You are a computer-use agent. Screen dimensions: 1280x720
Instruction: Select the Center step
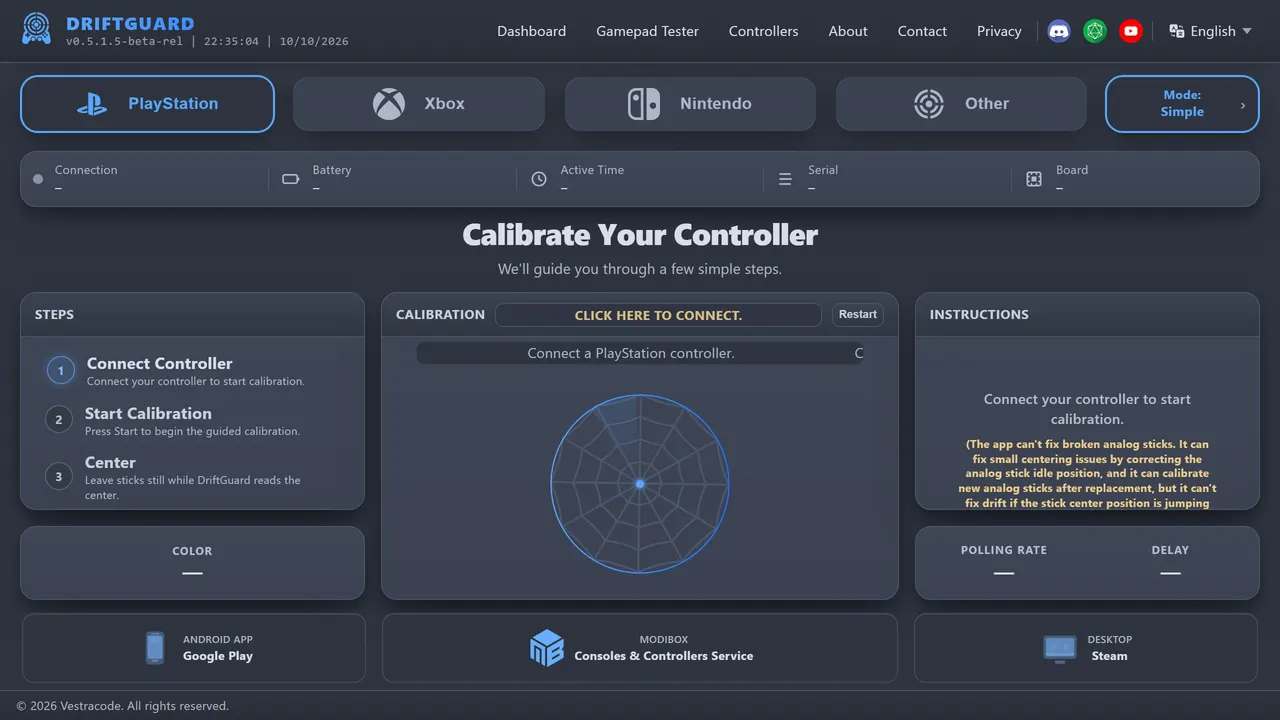(192, 478)
